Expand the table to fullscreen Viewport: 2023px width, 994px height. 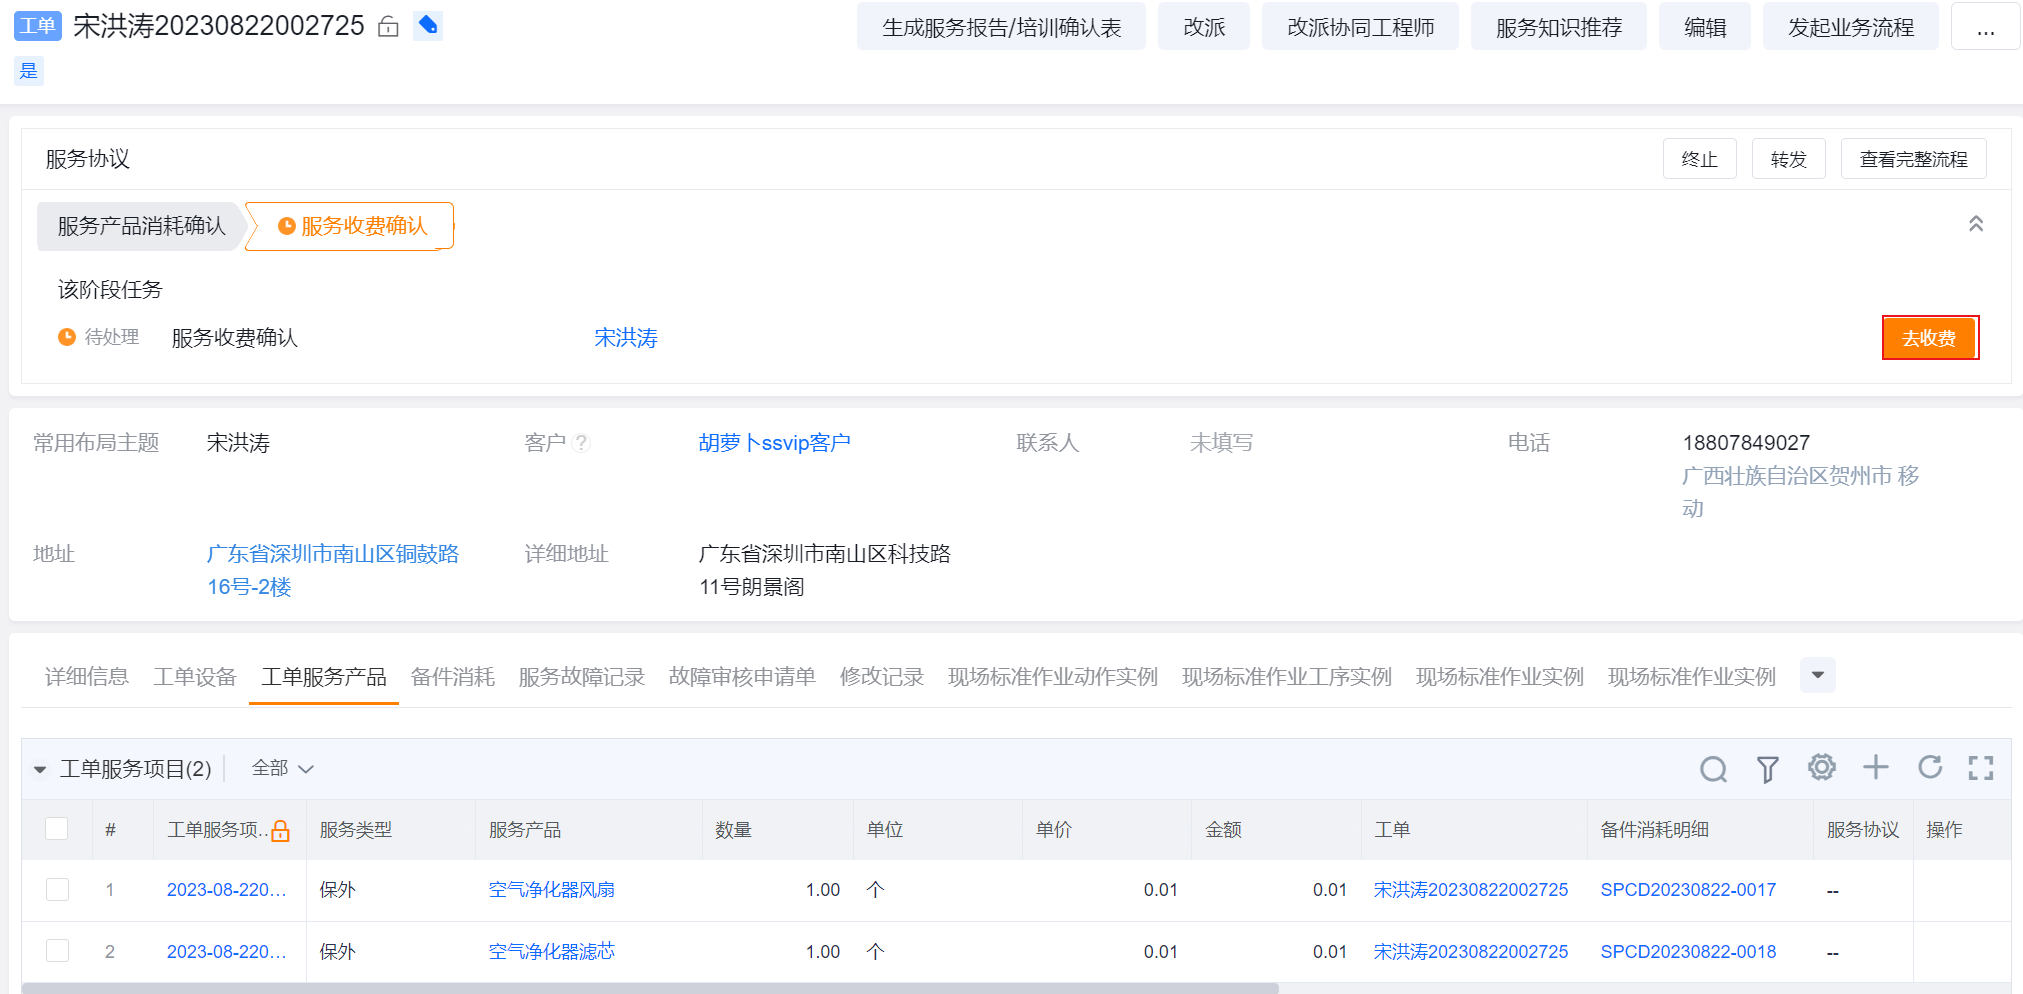(x=1980, y=767)
